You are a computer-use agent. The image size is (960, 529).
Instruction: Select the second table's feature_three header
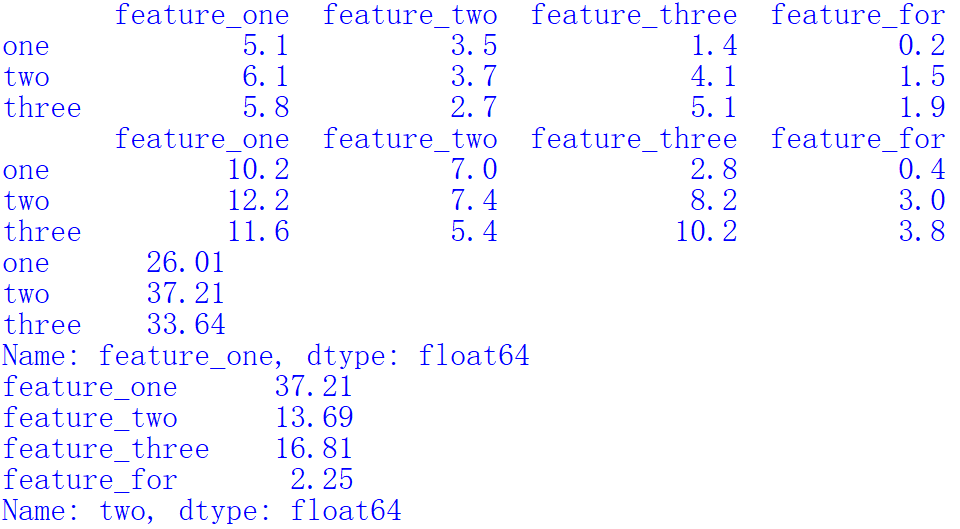tap(634, 139)
